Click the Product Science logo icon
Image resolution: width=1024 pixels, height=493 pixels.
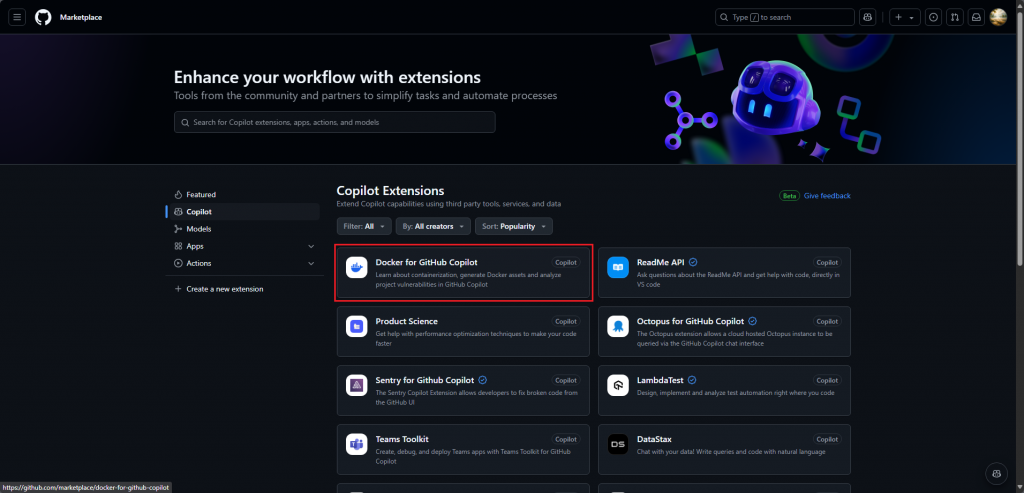tap(357, 326)
